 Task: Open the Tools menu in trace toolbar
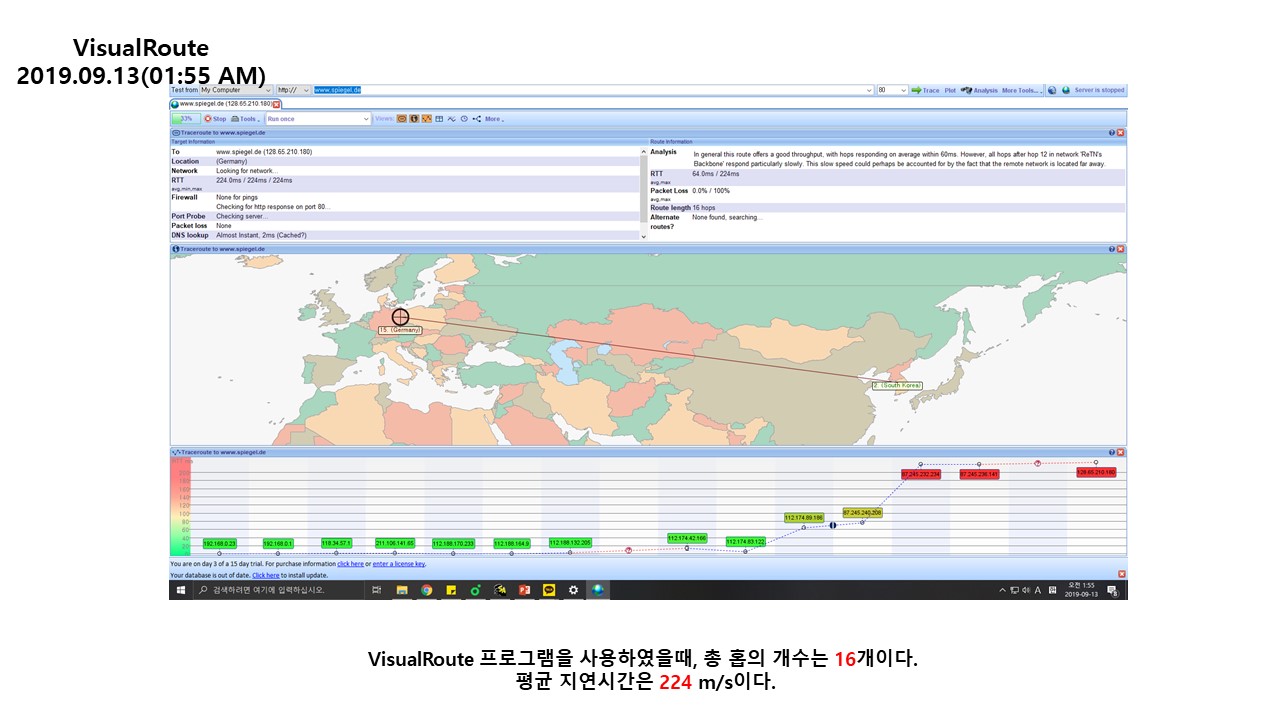[246, 119]
